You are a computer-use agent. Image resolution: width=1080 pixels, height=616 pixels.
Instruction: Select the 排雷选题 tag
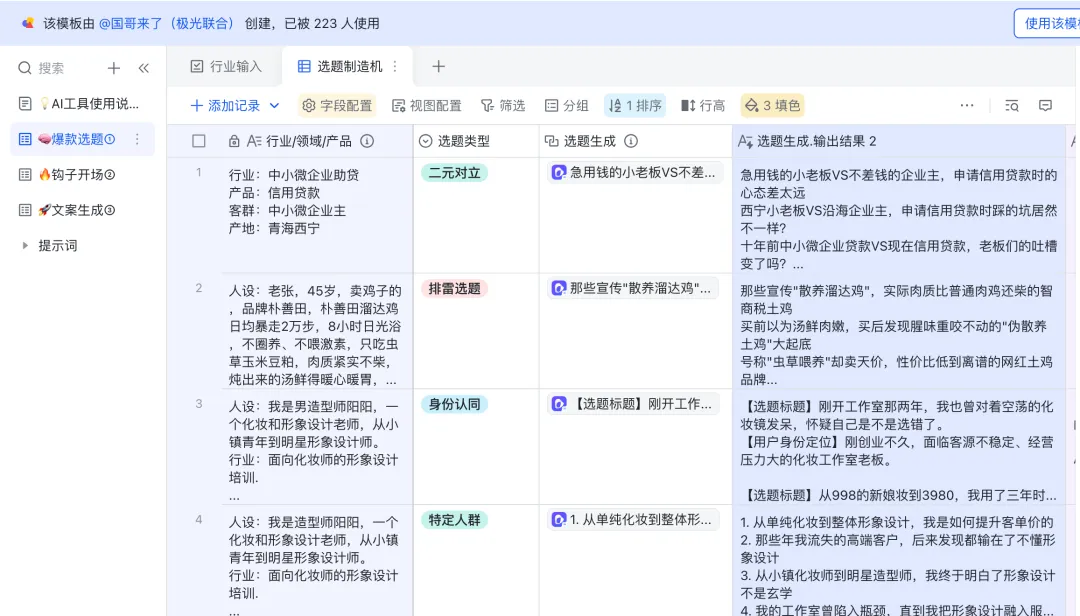coord(455,288)
